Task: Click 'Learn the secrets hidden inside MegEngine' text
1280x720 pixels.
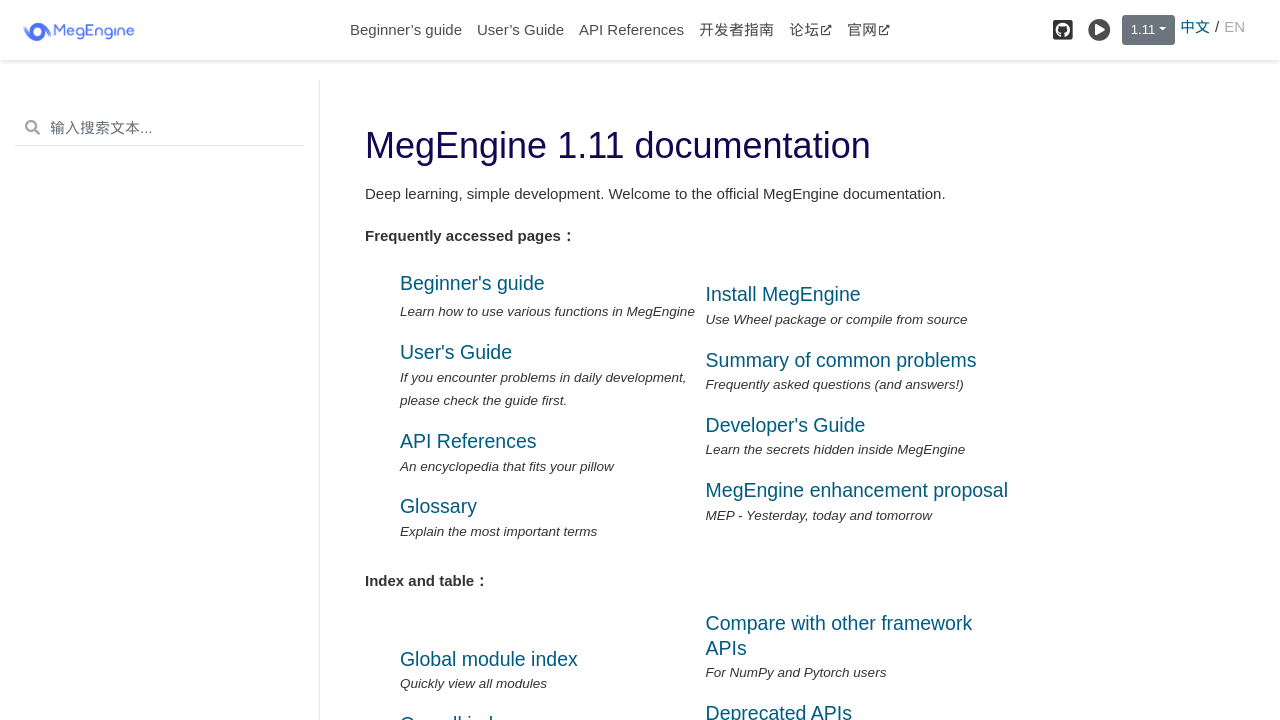Action: (836, 450)
